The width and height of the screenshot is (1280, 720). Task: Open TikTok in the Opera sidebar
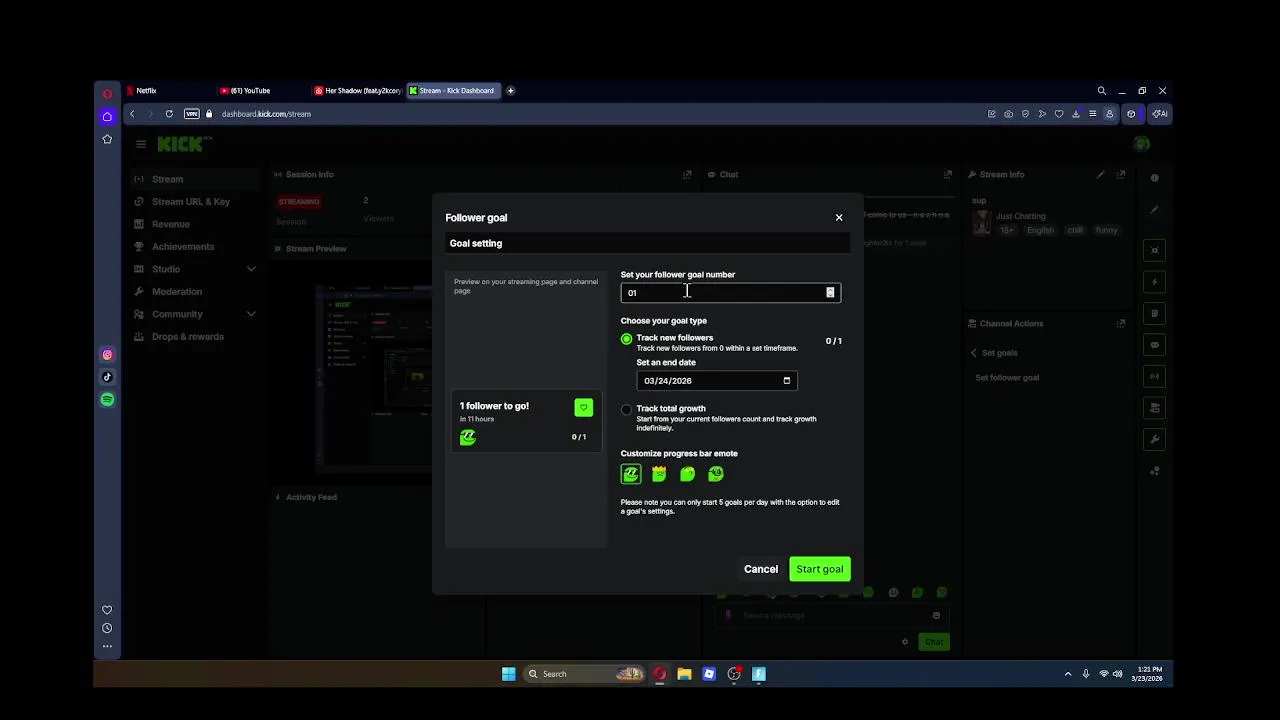tap(107, 377)
